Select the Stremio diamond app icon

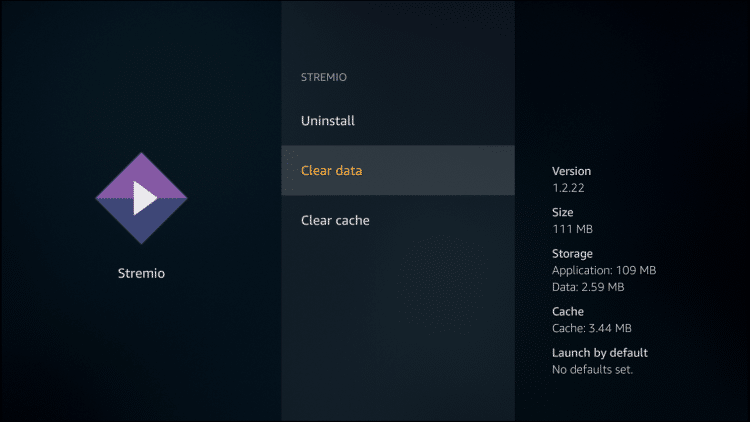(x=141, y=198)
